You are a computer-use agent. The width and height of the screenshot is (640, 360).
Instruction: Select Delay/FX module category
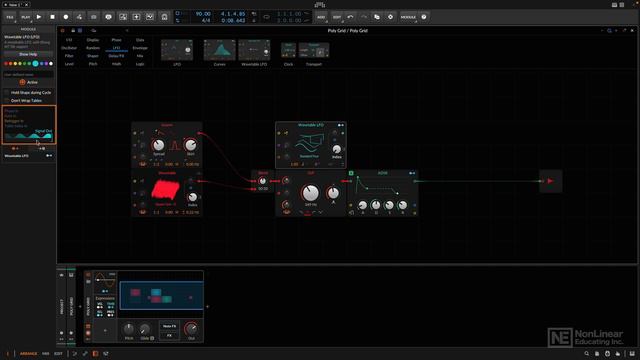(x=116, y=56)
